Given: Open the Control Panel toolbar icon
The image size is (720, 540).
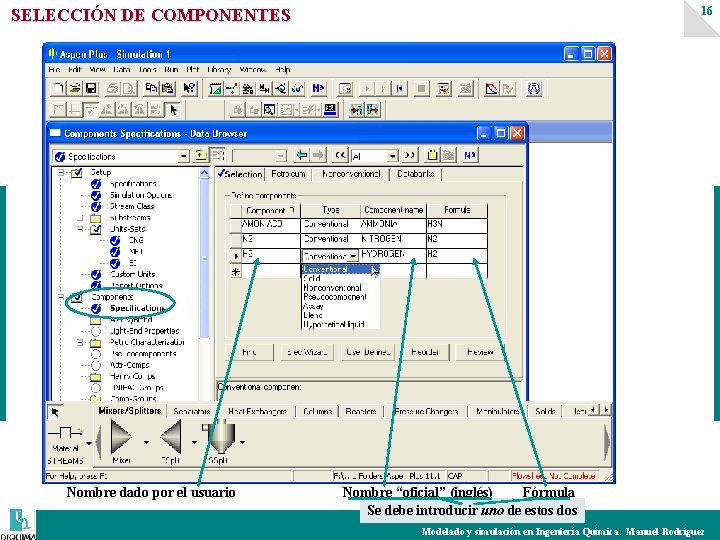Looking at the screenshot, I should pos(344,88).
